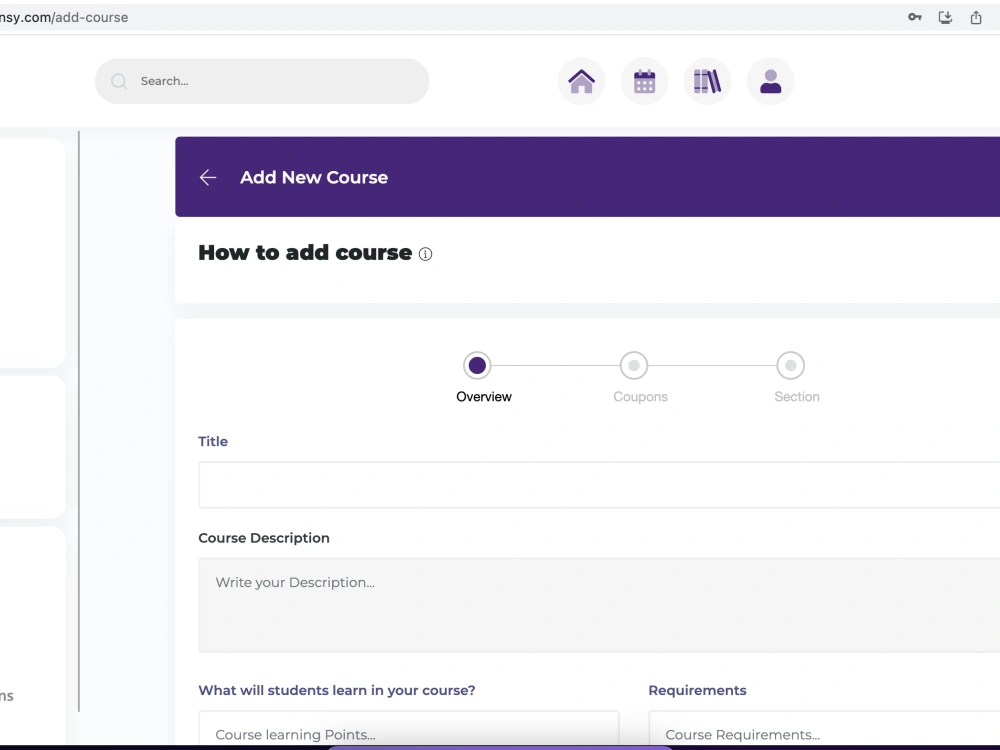Select the Overview step circle
Viewport: 1000px width, 750px height.
(x=477, y=365)
